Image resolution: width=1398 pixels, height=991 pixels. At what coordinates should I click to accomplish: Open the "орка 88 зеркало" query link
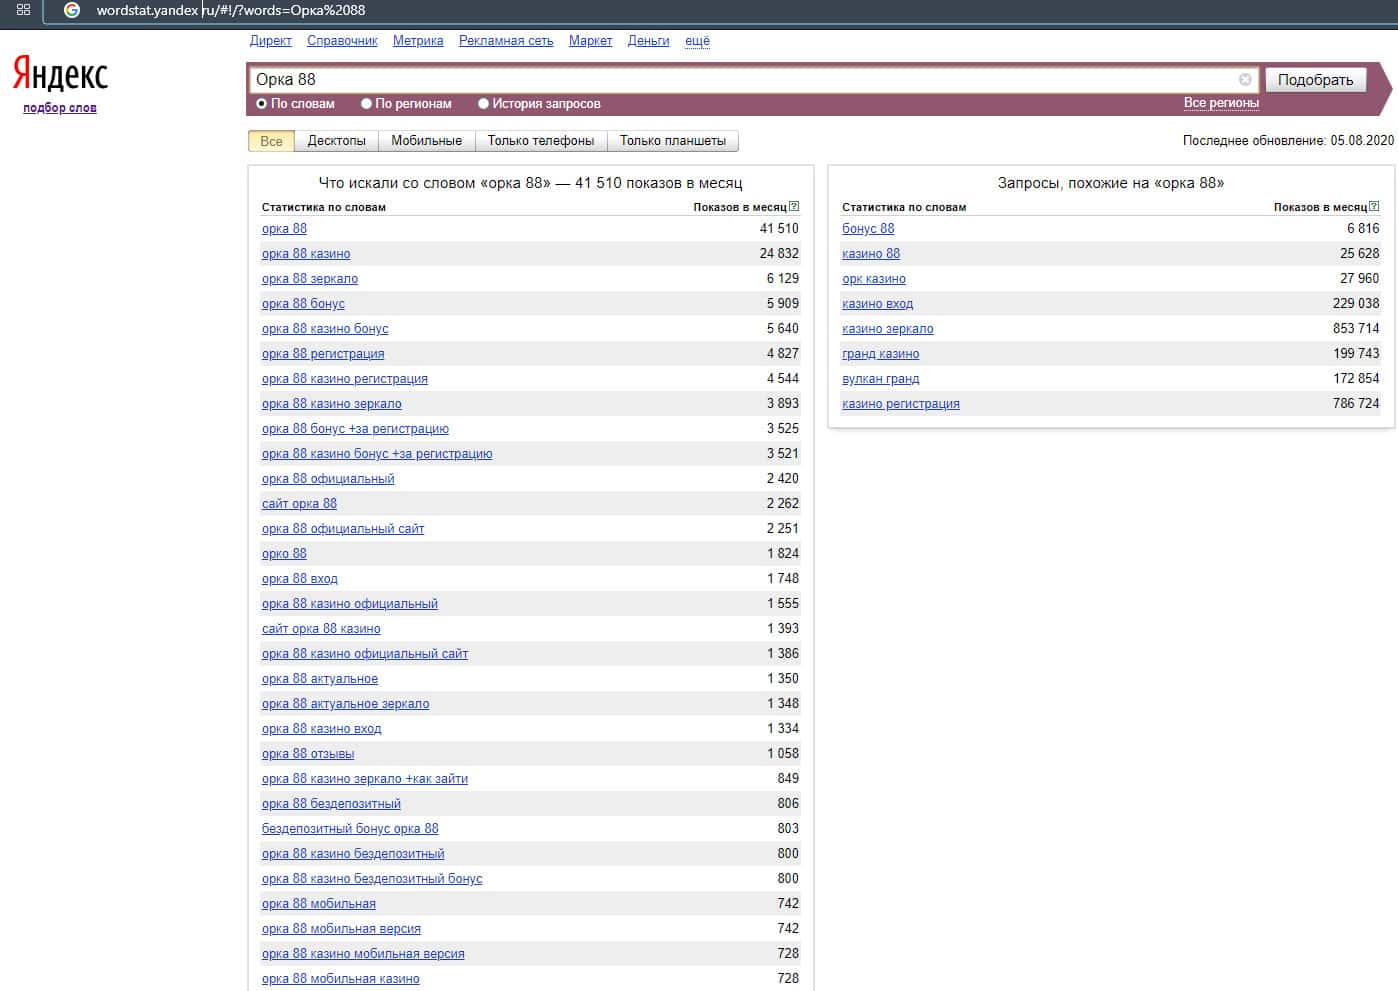(x=309, y=279)
